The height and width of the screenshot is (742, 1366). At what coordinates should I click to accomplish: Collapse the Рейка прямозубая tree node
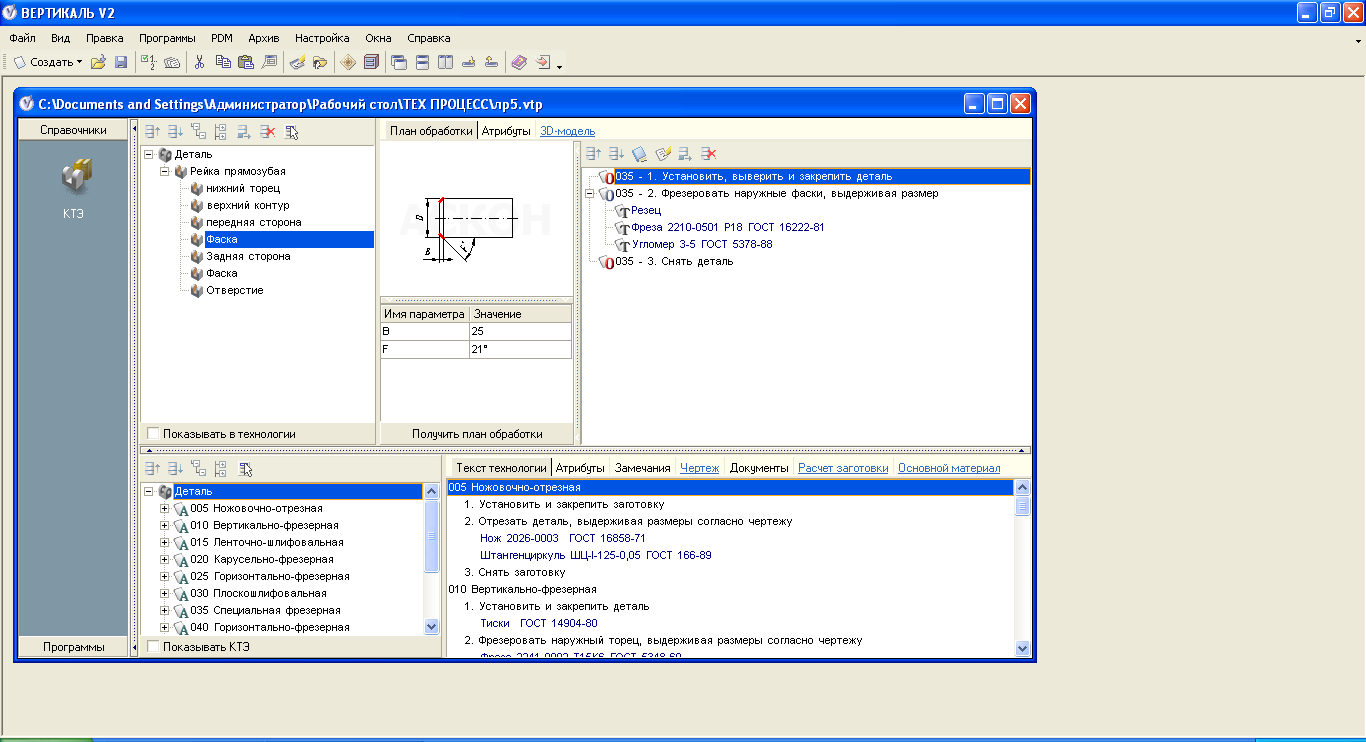(x=165, y=171)
